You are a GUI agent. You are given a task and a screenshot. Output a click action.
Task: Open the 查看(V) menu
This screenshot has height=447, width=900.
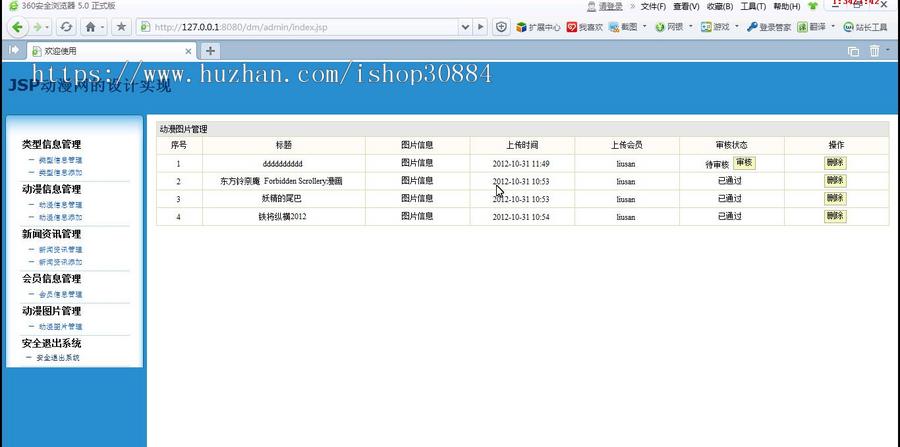pyautogui.click(x=686, y=6)
